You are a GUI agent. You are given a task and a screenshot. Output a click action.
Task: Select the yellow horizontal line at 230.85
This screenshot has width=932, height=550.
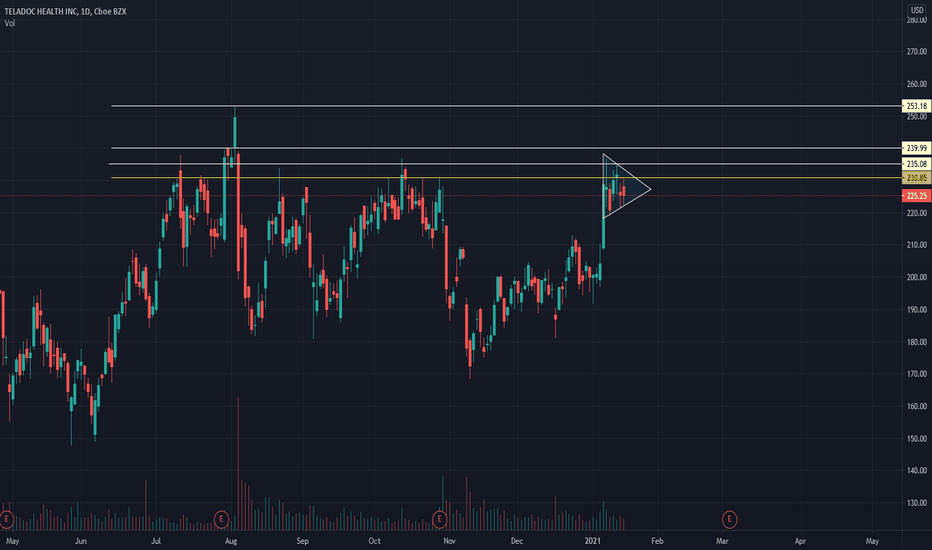click(x=505, y=178)
